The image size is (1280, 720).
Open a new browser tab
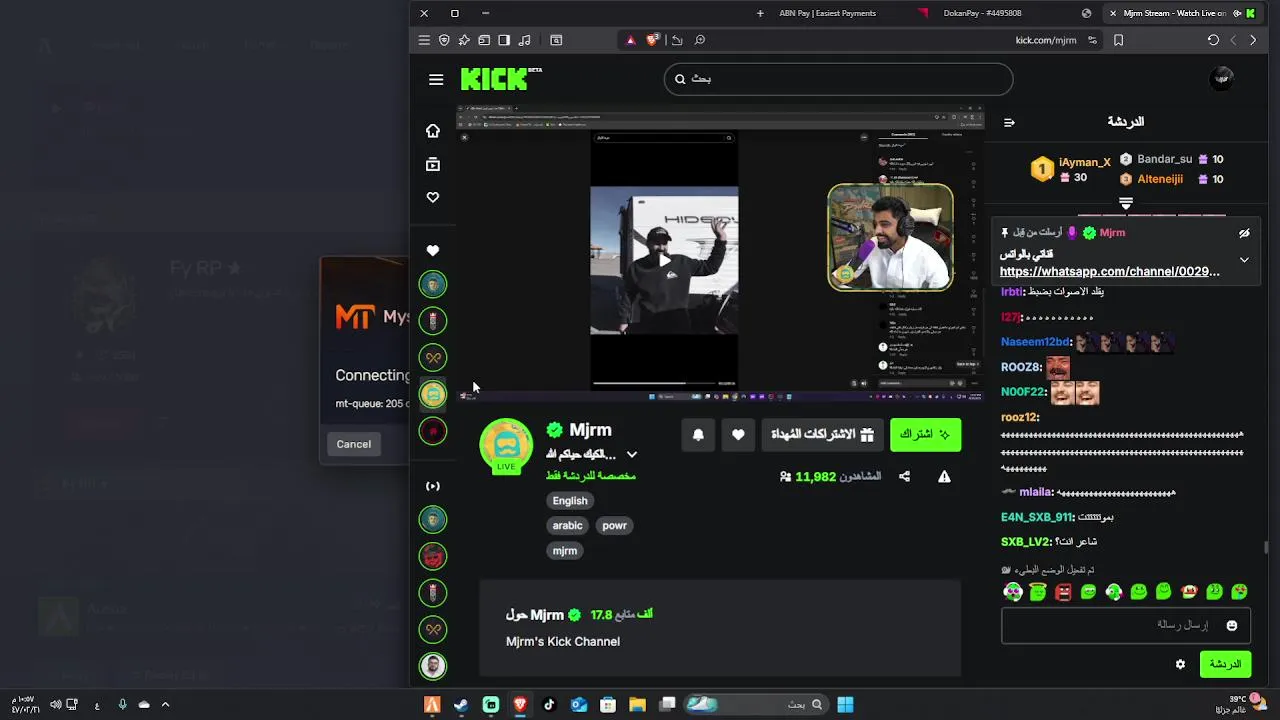click(x=760, y=13)
